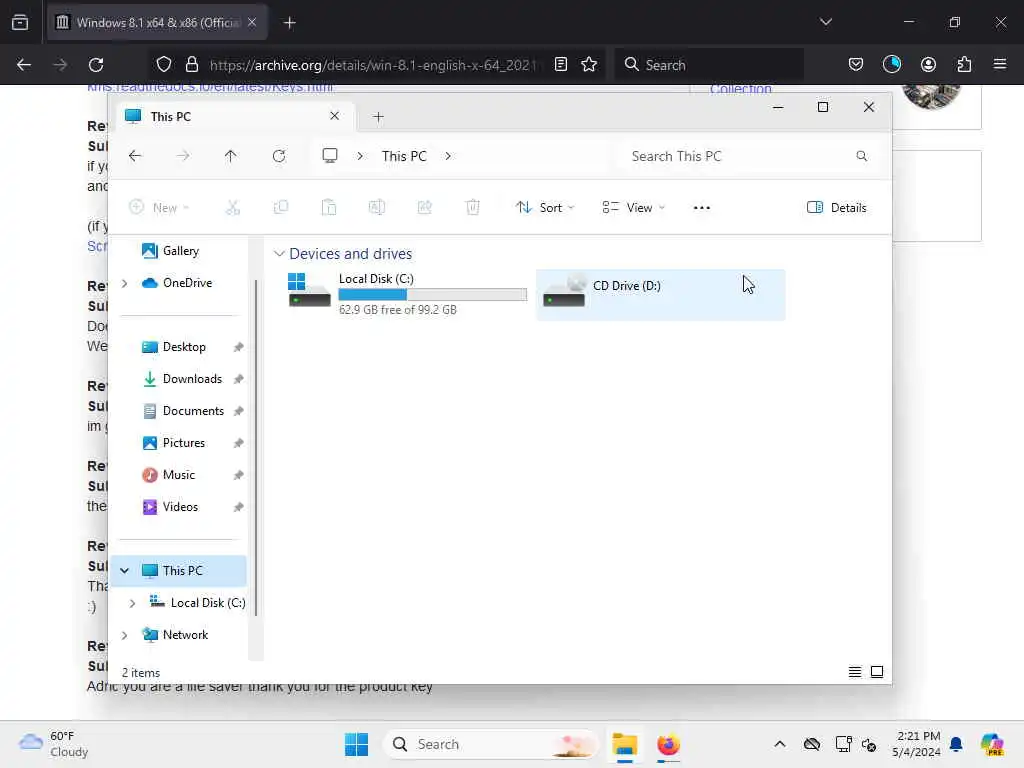Open the Sort dropdown

[x=545, y=208]
